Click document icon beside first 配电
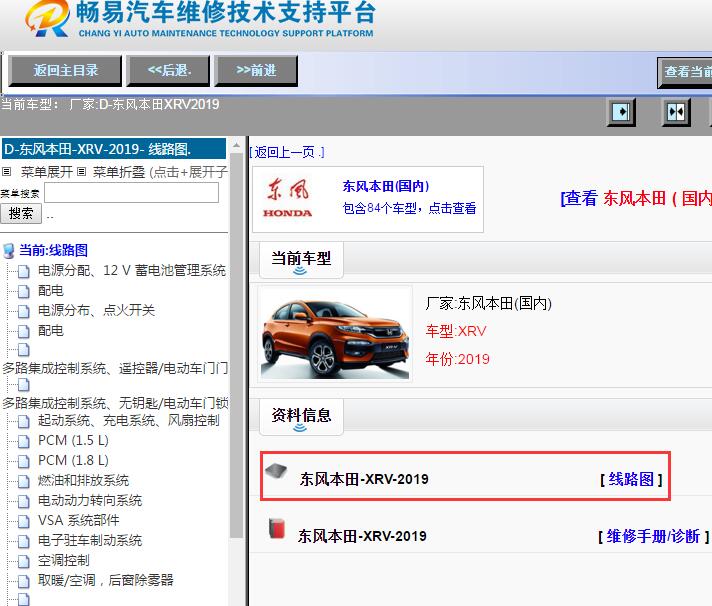Screen dimensions: 712x606 pyautogui.click(x=24, y=291)
